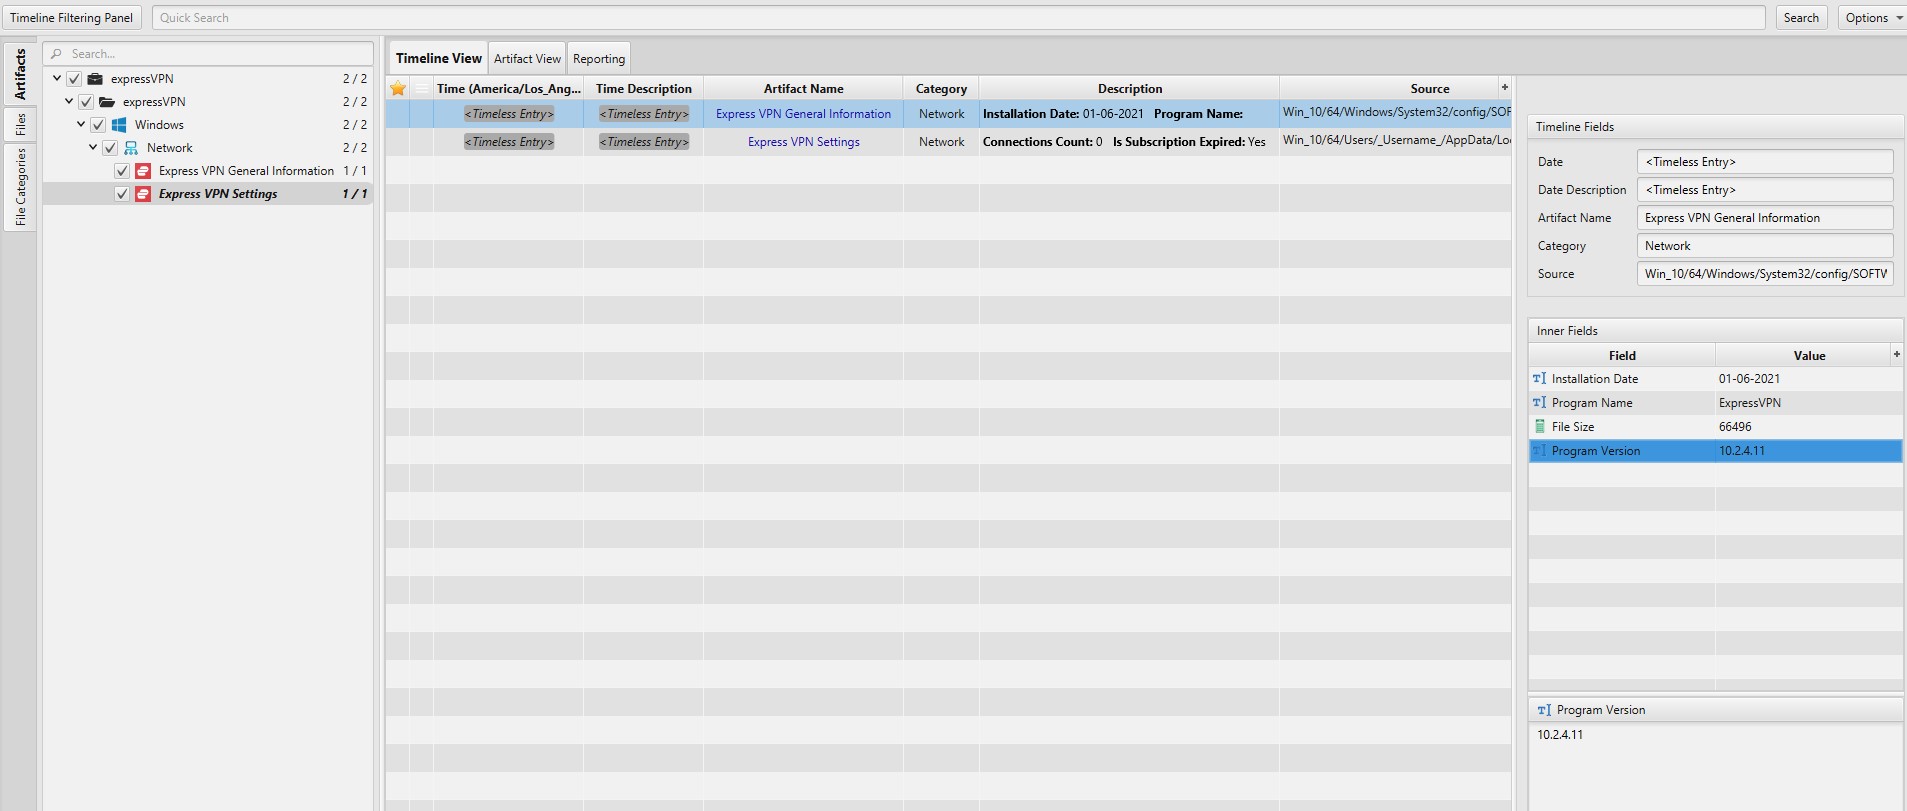This screenshot has width=1907, height=811.
Task: Open Express VPN General Information link in table
Action: click(803, 114)
